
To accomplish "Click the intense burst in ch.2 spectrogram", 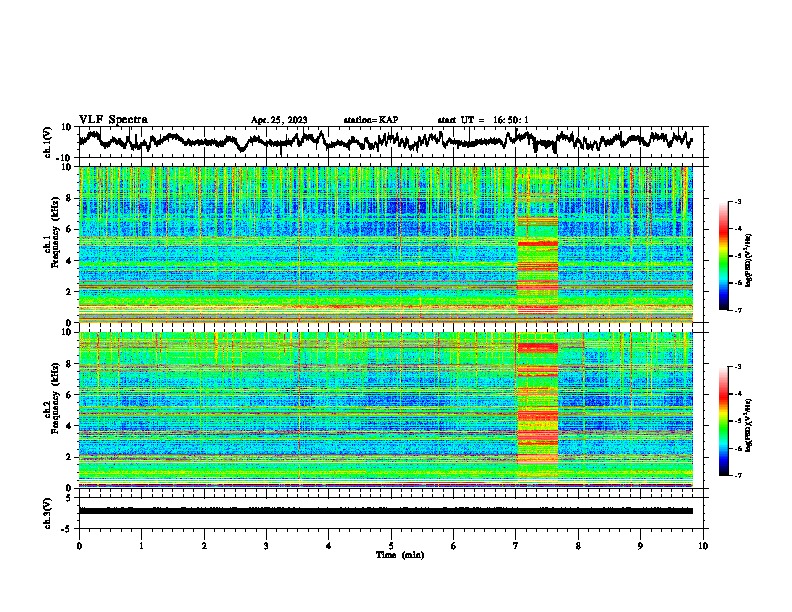I will [537, 406].
